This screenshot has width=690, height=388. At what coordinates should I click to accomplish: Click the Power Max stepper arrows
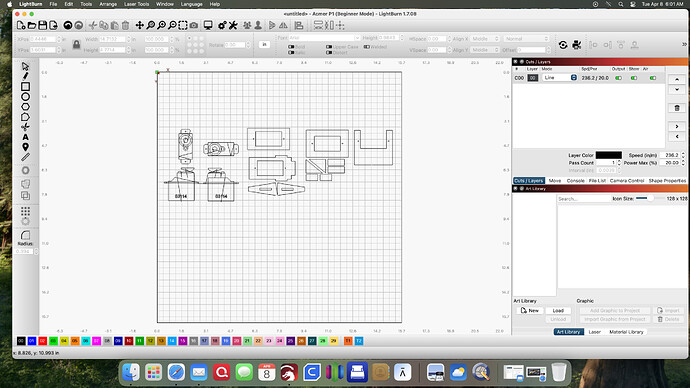tap(683, 163)
